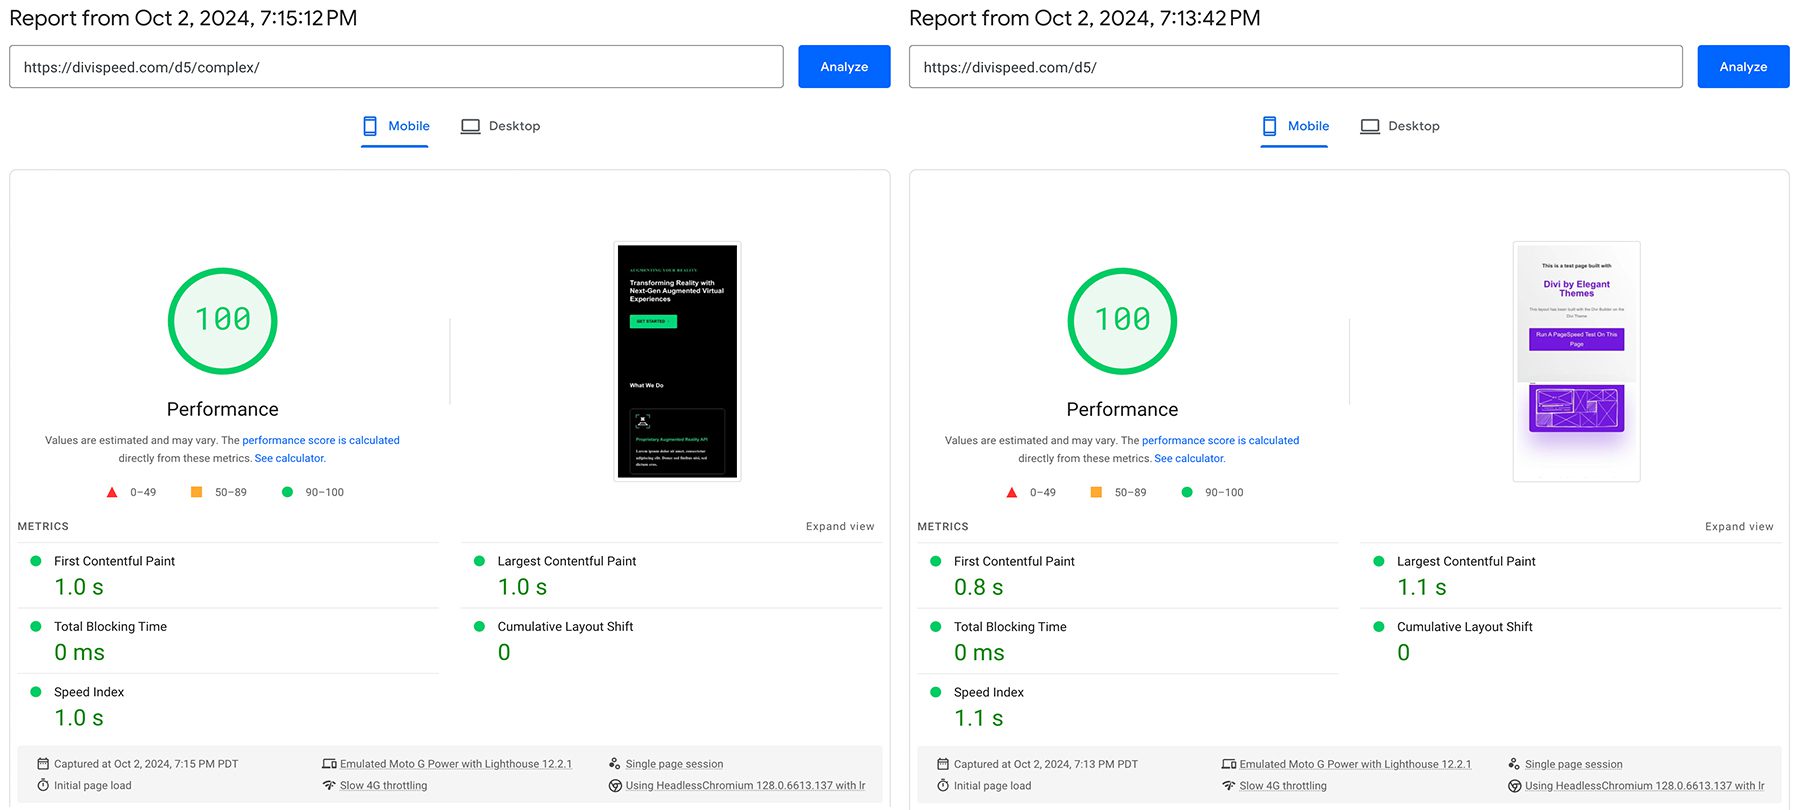Click the session icon beside 'Single page session' in the left report

pyautogui.click(x=615, y=764)
